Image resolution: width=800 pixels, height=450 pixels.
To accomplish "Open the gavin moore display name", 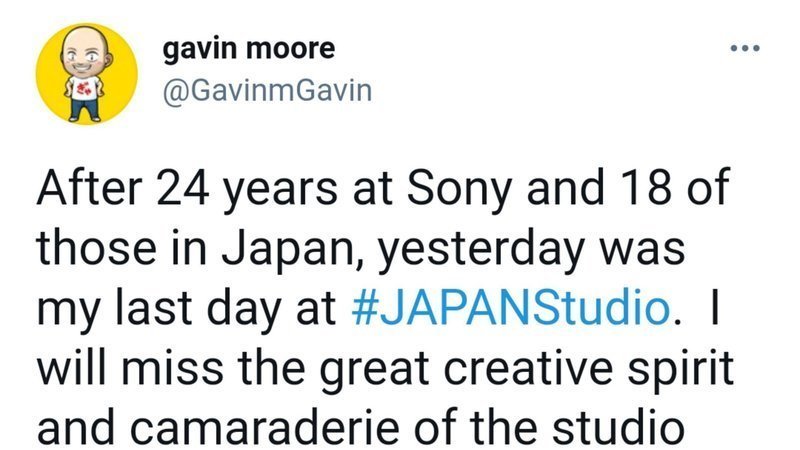I will [249, 48].
